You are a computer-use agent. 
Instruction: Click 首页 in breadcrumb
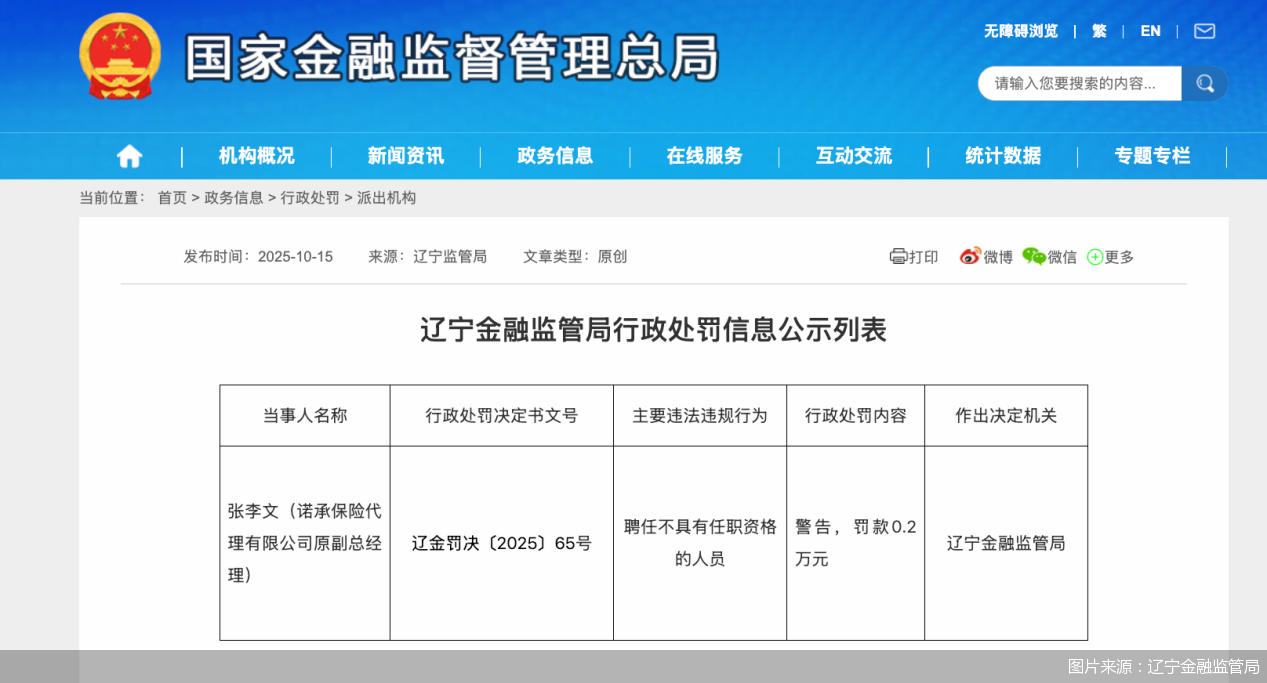[x=172, y=198]
